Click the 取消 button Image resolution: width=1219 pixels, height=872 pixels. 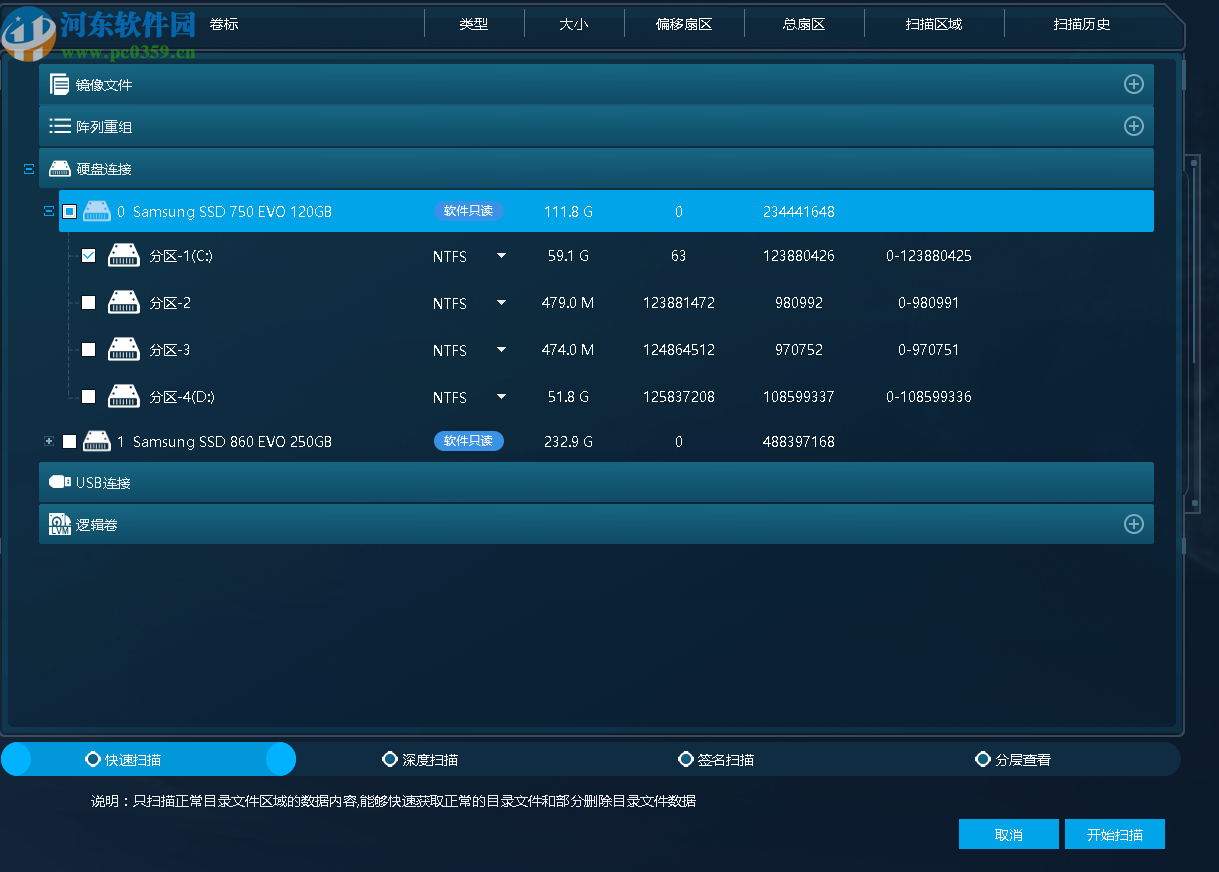tap(1008, 835)
